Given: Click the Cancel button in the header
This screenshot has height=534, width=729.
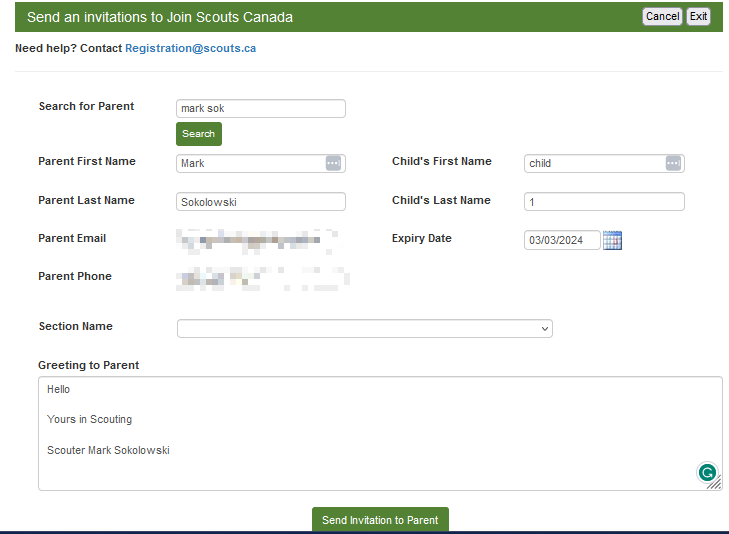Looking at the screenshot, I should pyautogui.click(x=662, y=17).
